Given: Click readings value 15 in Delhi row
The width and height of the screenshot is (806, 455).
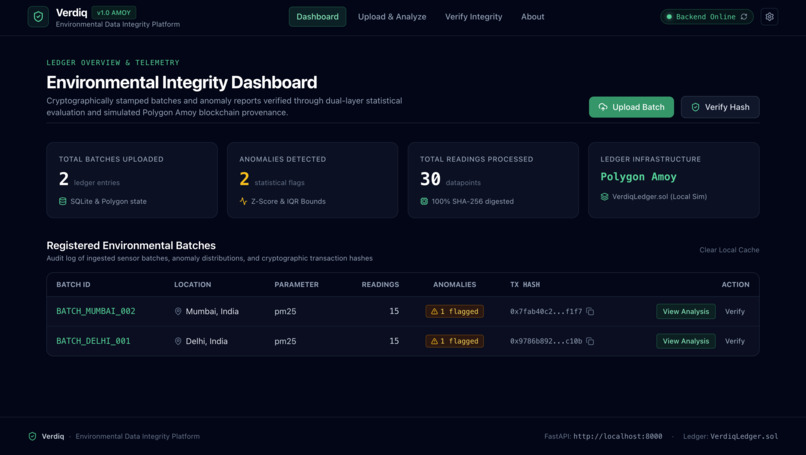Looking at the screenshot, I should 394,341.
